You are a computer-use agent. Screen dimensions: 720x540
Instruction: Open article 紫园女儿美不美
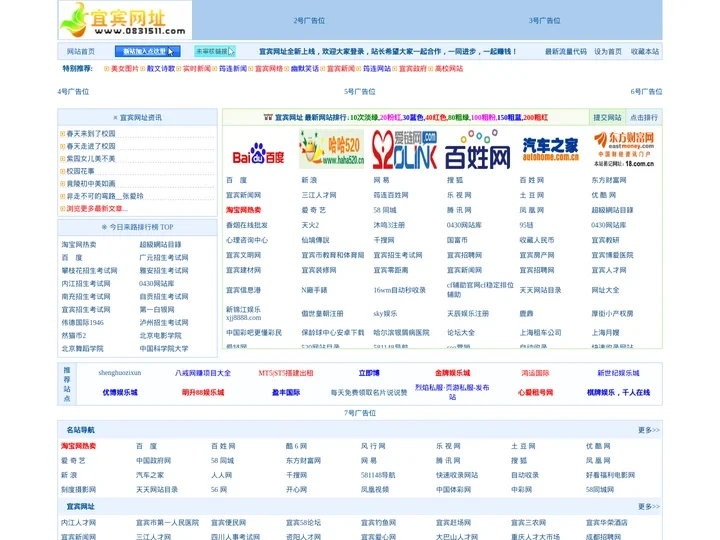pyautogui.click(x=91, y=158)
